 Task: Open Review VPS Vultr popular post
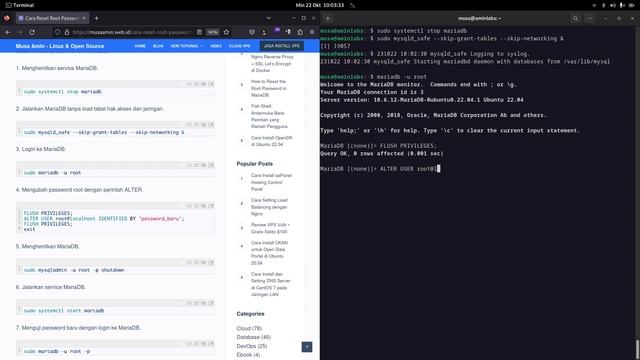[269, 228]
